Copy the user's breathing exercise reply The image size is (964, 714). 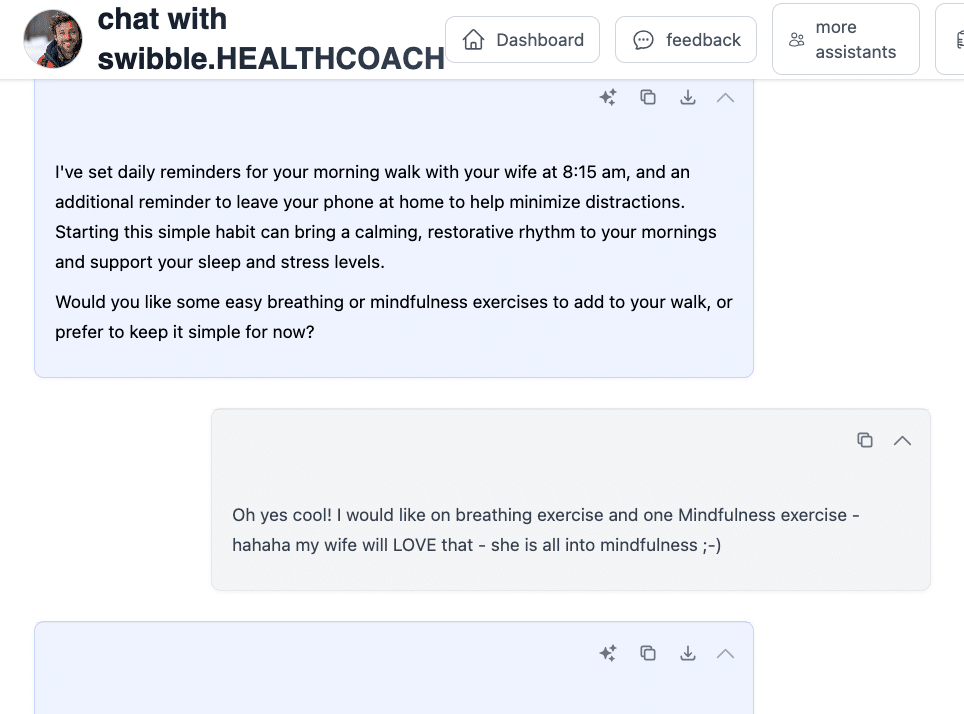point(865,440)
